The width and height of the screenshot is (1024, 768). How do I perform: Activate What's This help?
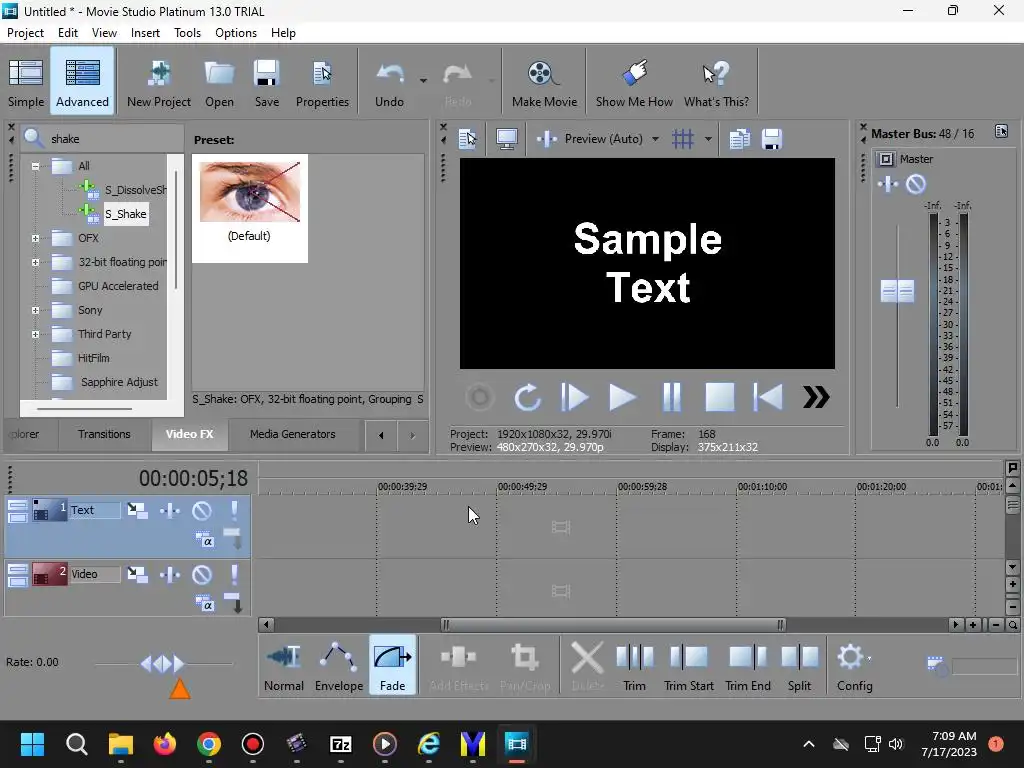pyautogui.click(x=716, y=82)
